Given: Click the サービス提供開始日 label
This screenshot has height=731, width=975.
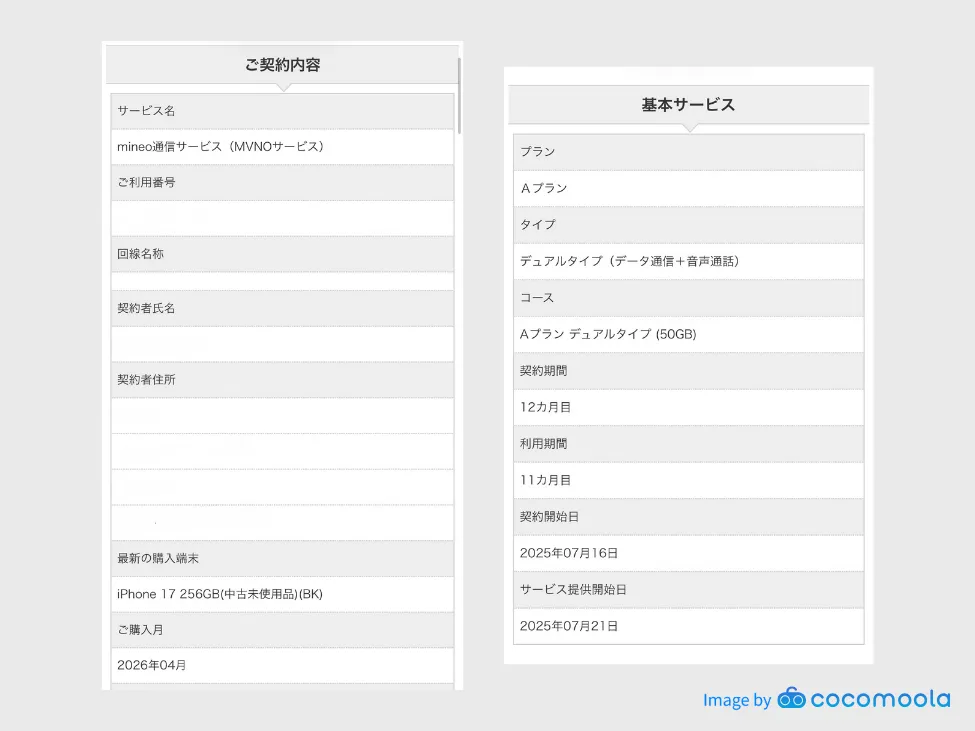Looking at the screenshot, I should pos(573,589).
